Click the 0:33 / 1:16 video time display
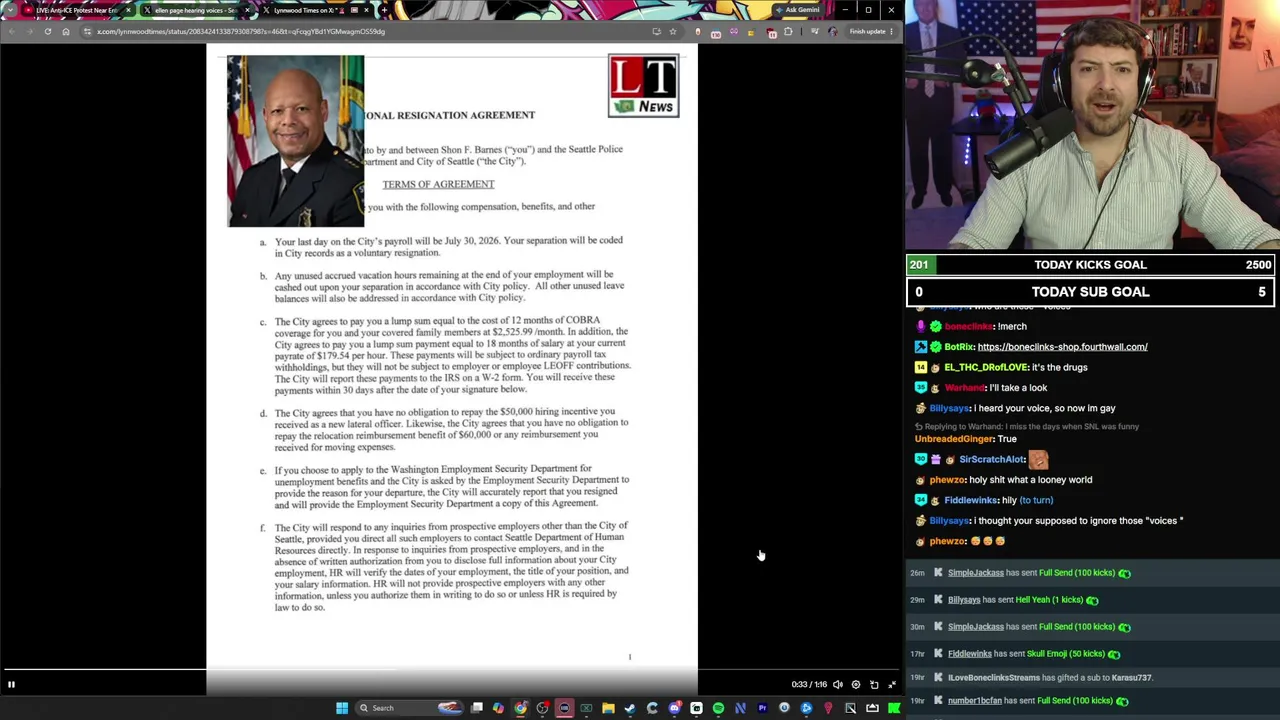The width and height of the screenshot is (1280, 720). (x=809, y=685)
